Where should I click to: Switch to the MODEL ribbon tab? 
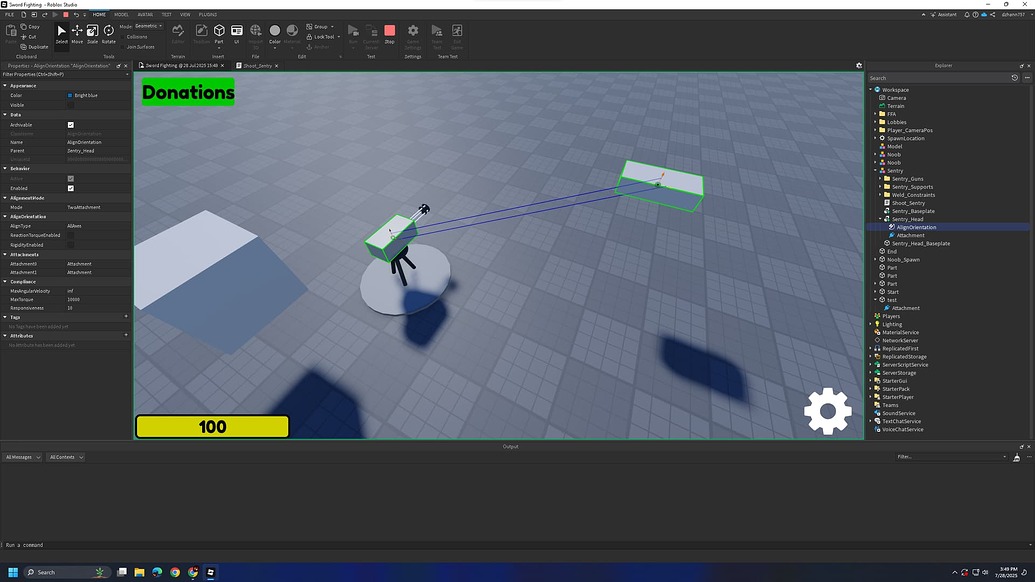121,14
